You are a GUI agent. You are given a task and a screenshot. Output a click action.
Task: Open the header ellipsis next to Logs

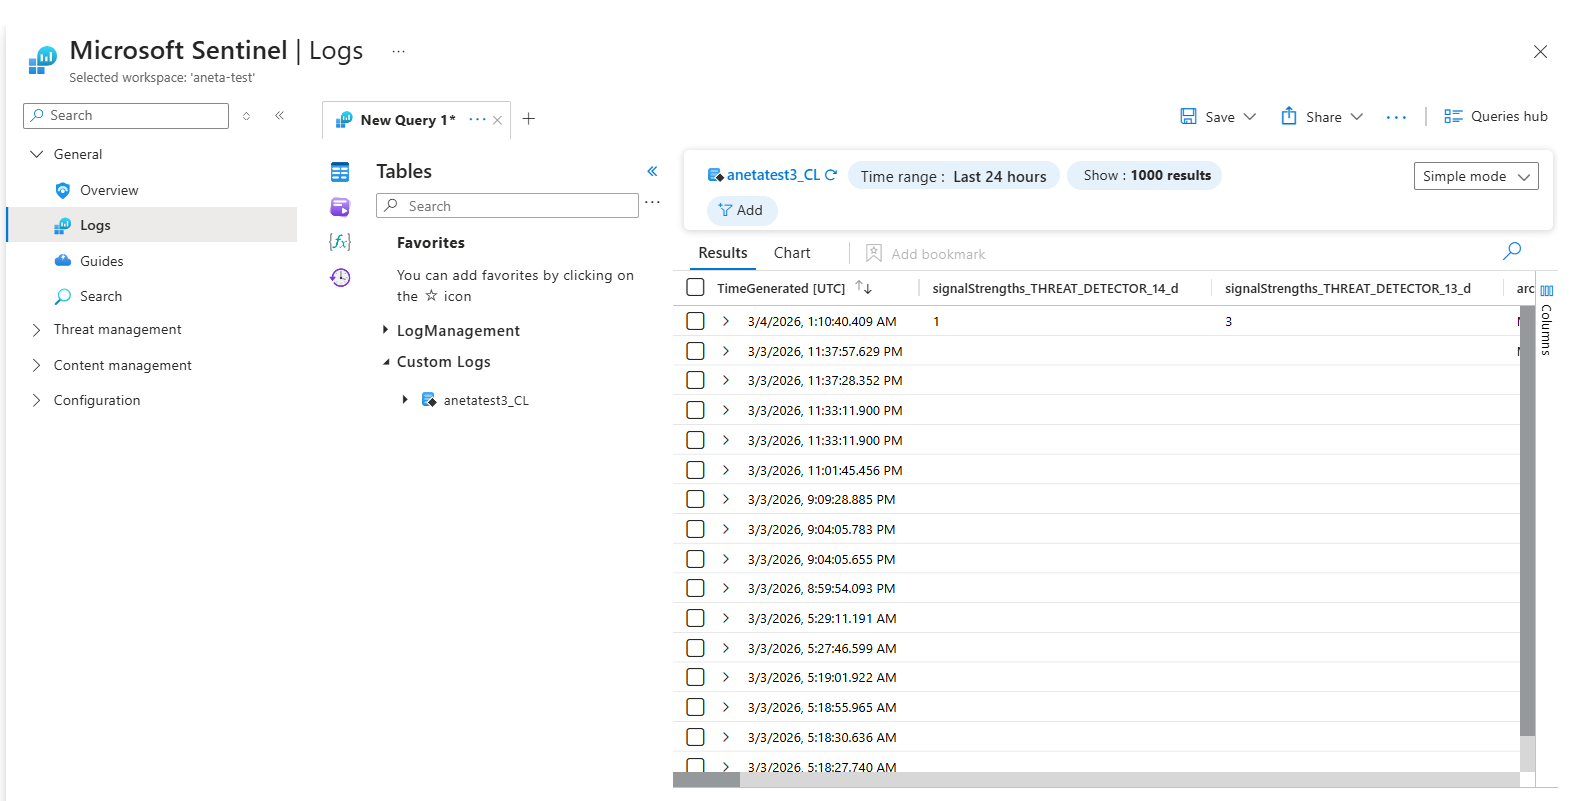[399, 51]
